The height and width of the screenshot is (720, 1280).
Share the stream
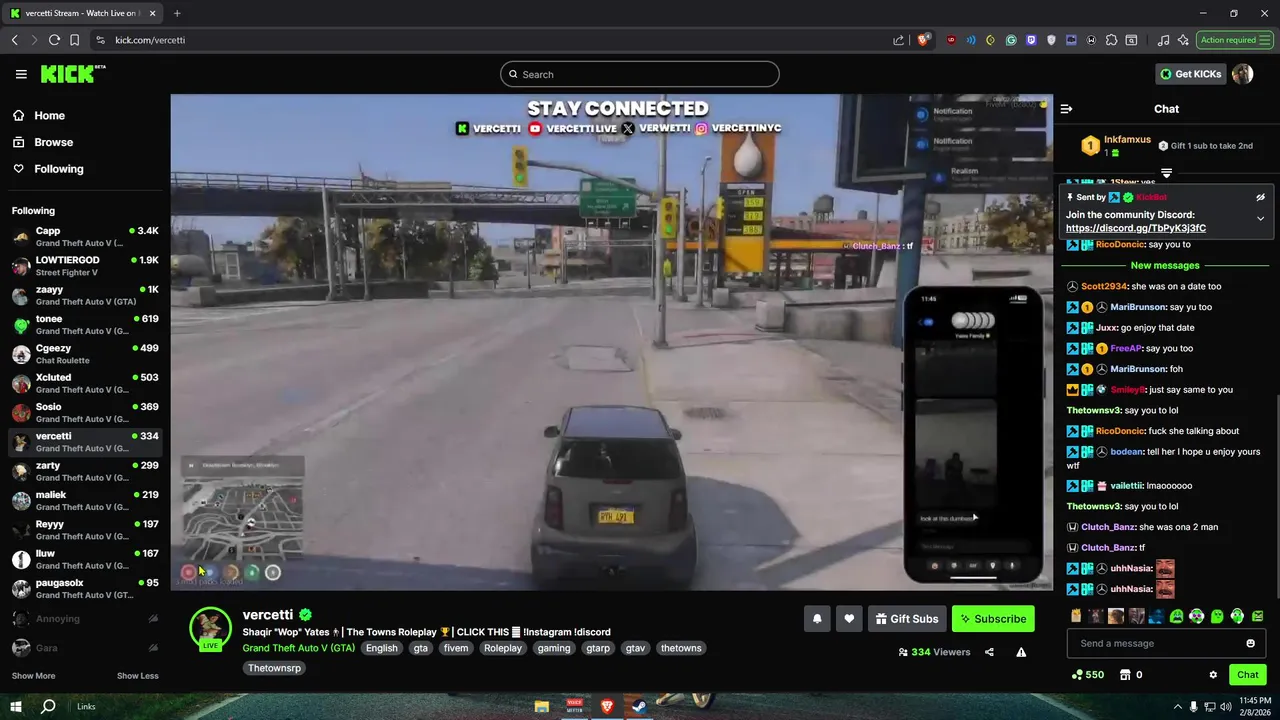(989, 652)
